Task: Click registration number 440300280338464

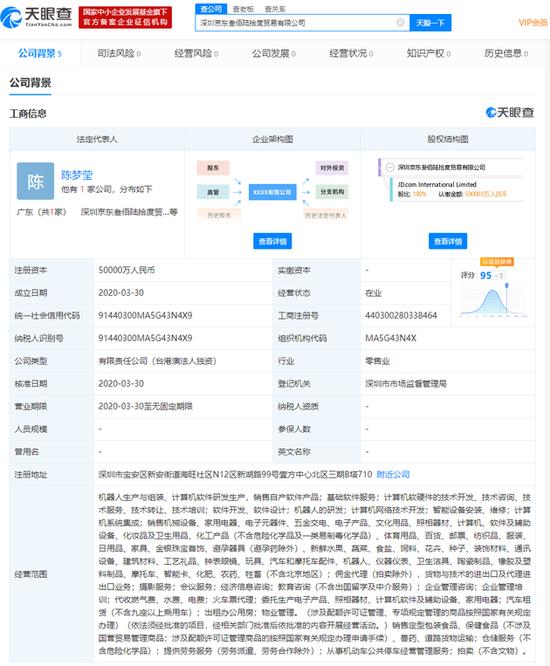Action: click(401, 316)
